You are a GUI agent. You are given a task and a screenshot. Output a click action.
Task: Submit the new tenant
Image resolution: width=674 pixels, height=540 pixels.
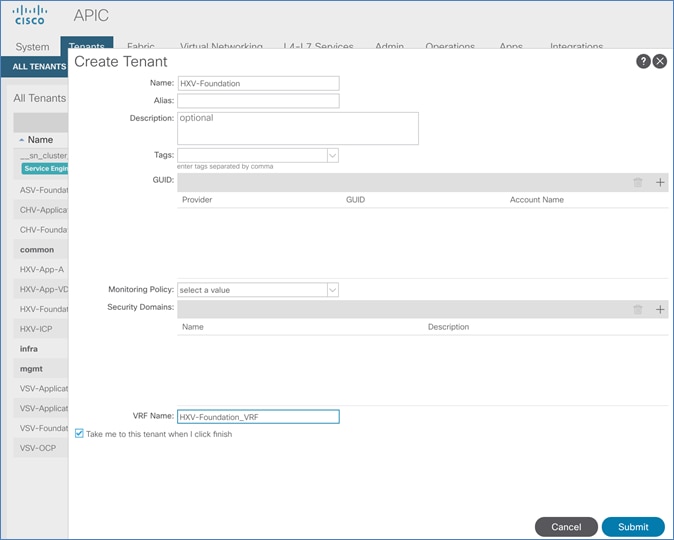(633, 527)
